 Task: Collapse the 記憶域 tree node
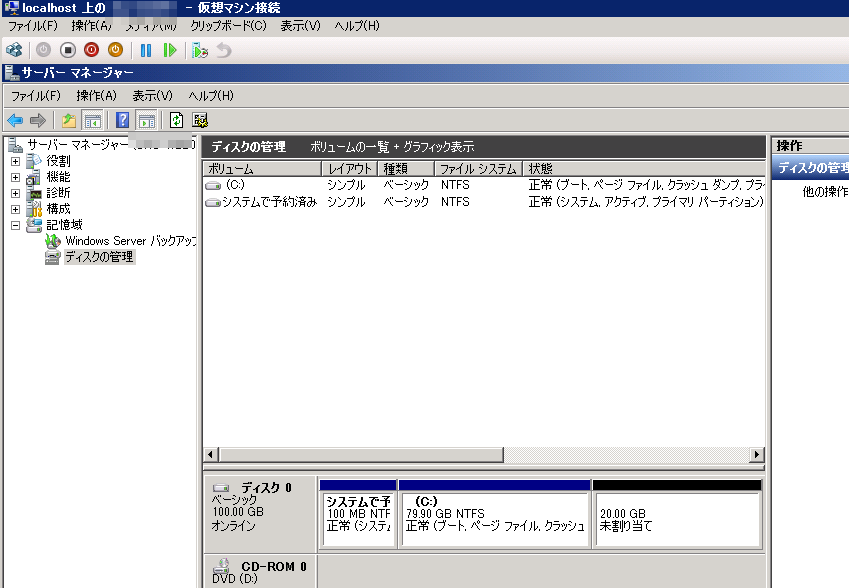[x=16, y=225]
